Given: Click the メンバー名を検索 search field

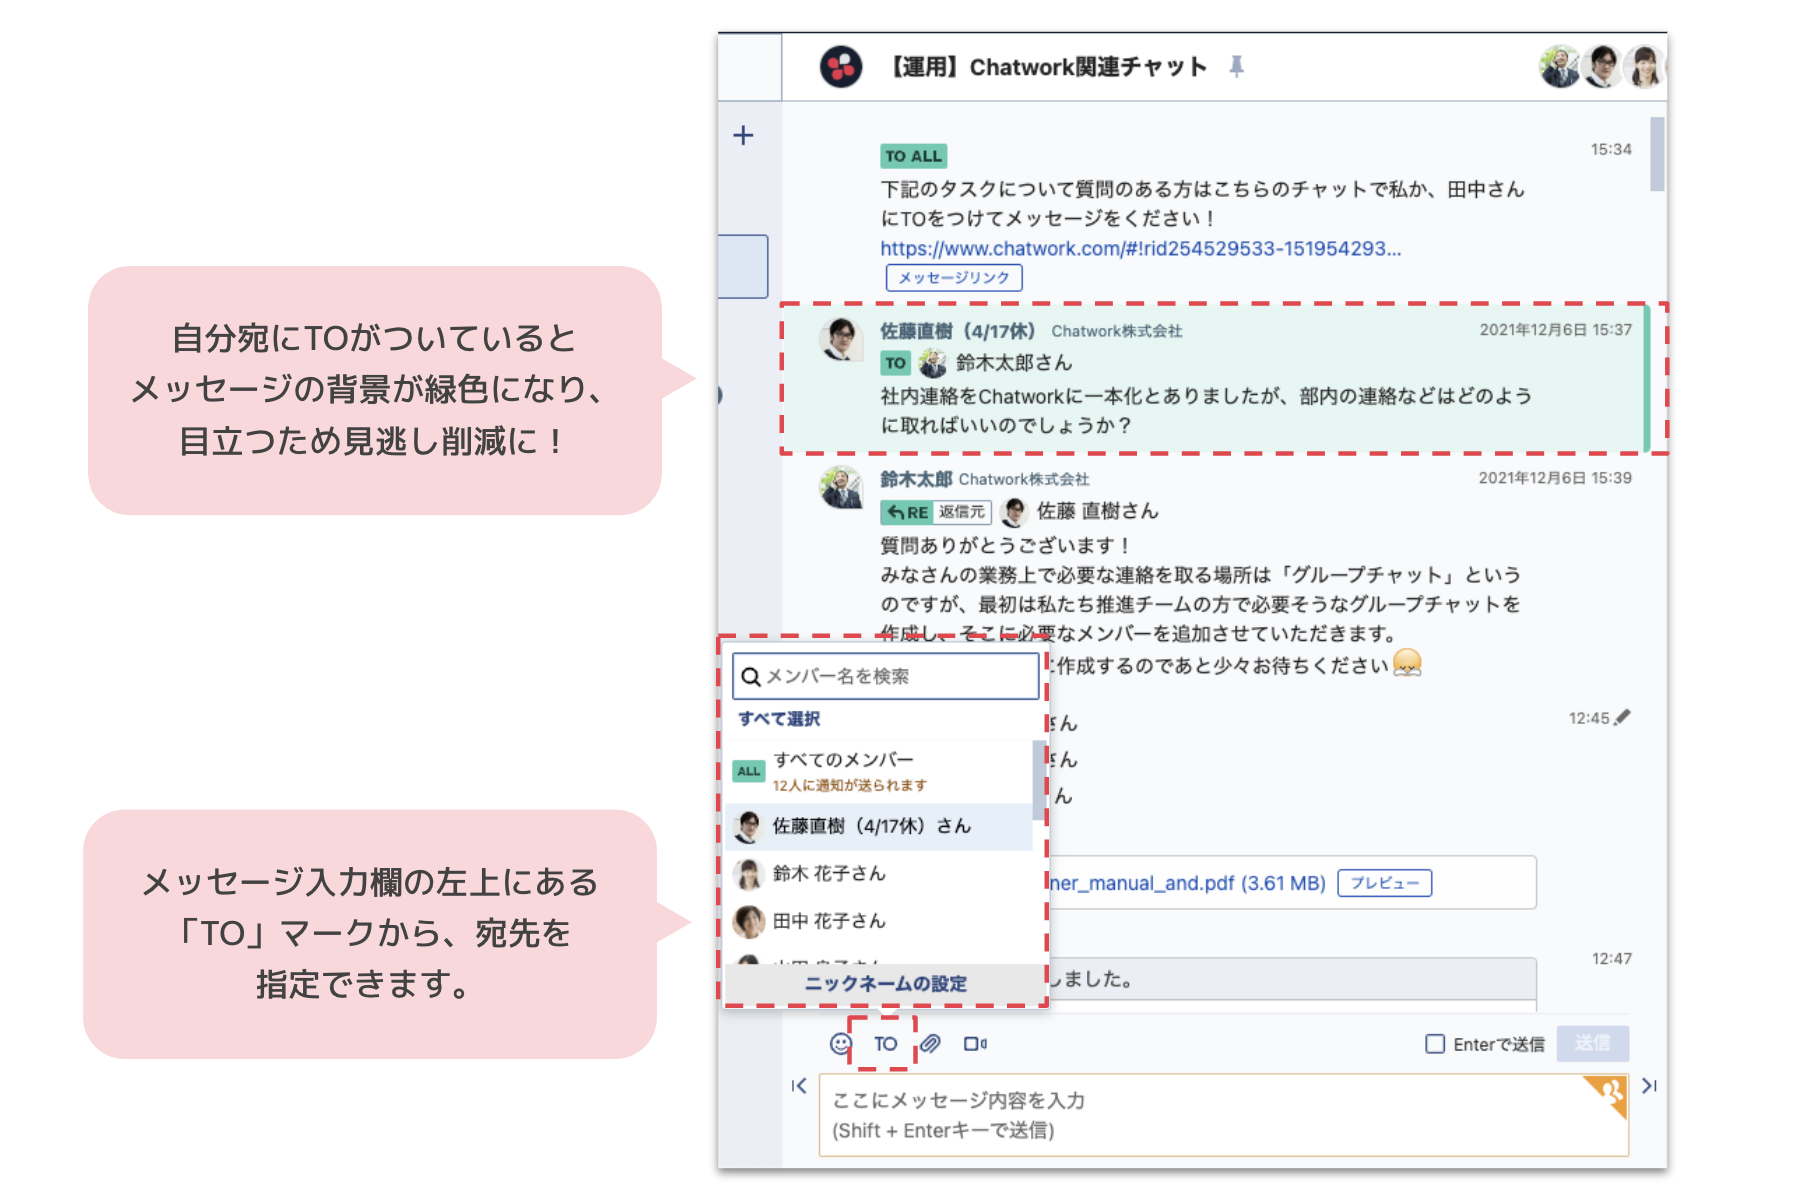Looking at the screenshot, I should click(x=886, y=676).
